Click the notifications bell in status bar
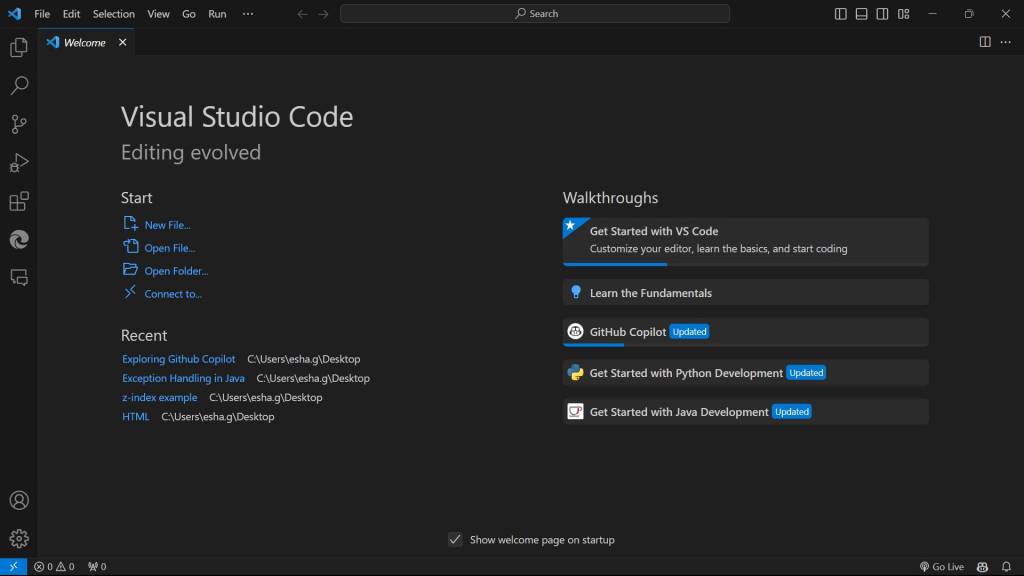The image size is (1024, 576). coord(1008,566)
